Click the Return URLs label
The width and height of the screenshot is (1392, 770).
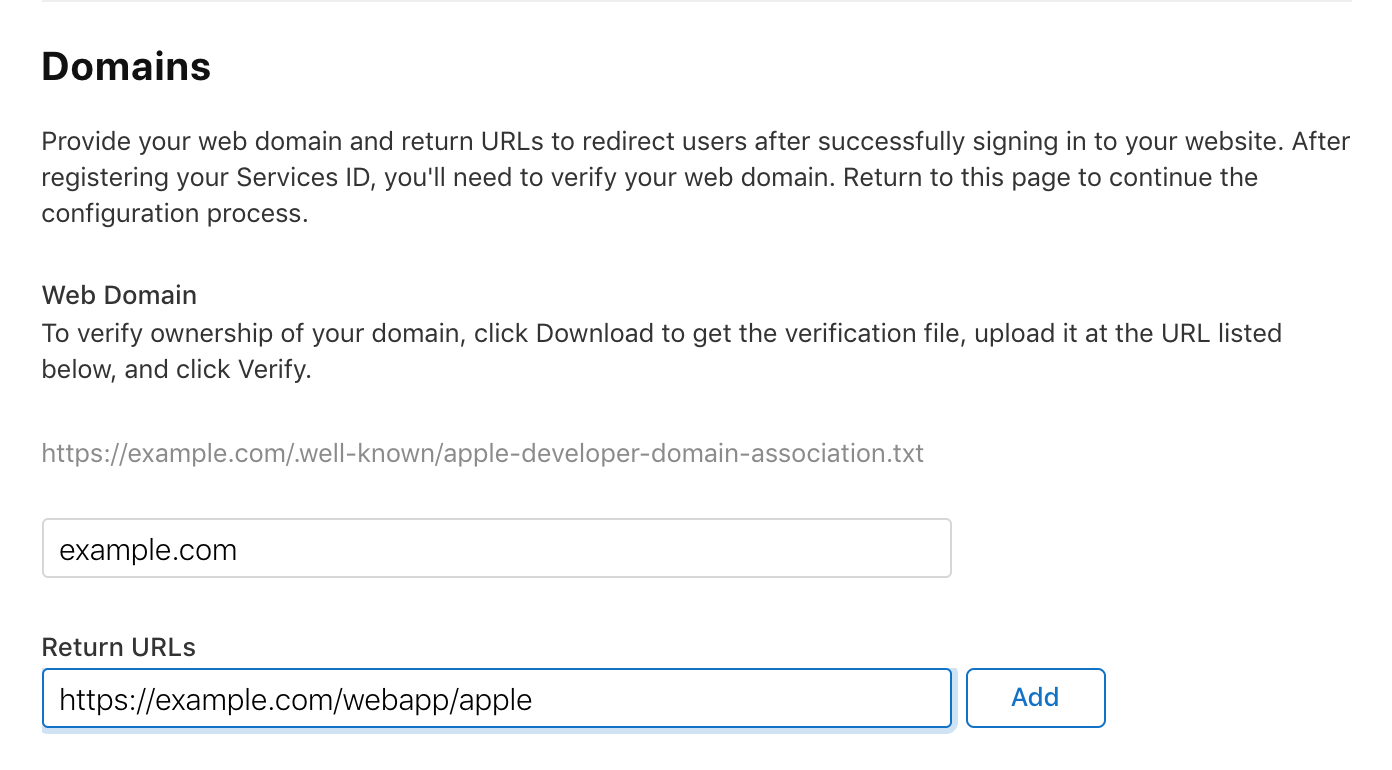[117, 647]
